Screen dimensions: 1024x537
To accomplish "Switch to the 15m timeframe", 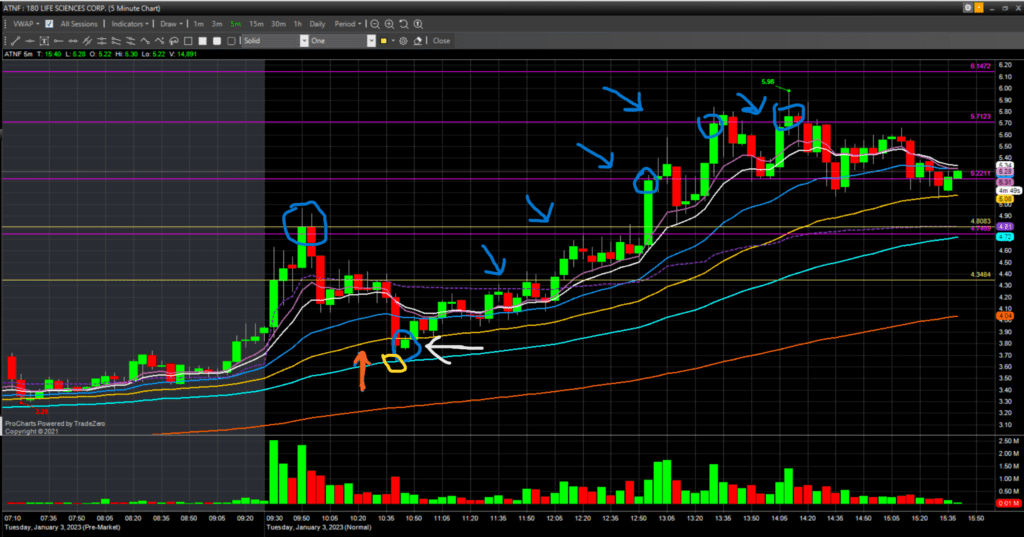I will coord(257,23).
